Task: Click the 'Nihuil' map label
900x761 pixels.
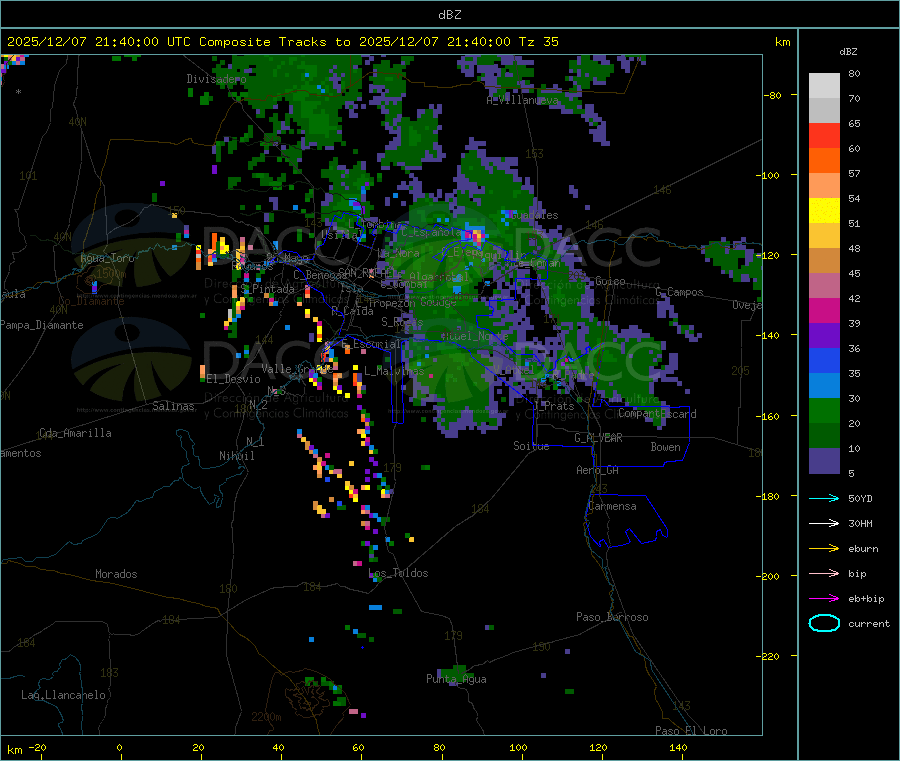Action: [236, 456]
